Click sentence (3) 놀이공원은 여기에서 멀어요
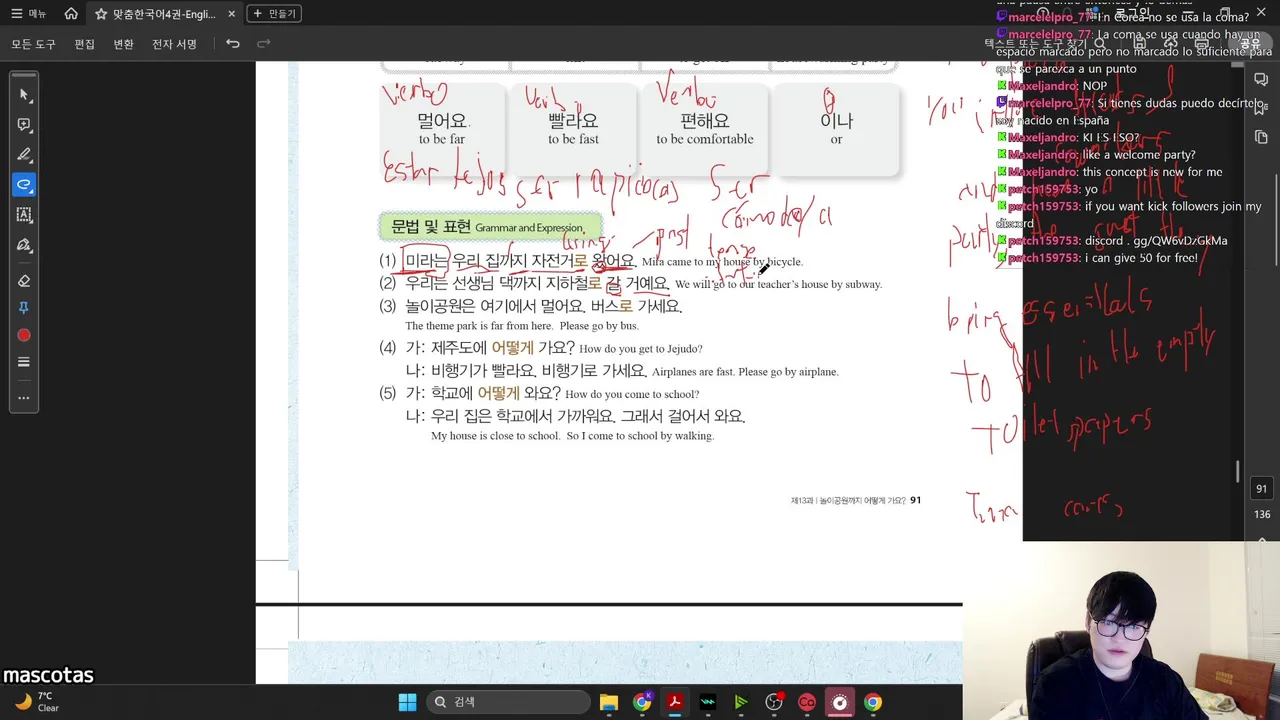 click(x=530, y=306)
